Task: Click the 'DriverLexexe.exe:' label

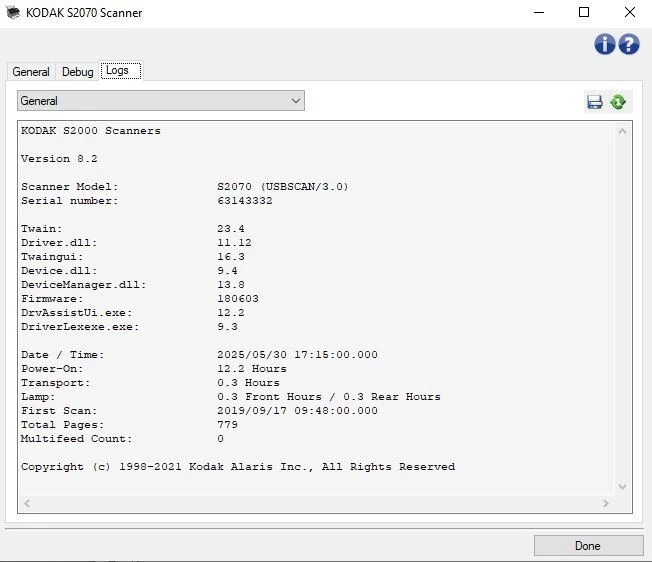Action: pos(80,327)
